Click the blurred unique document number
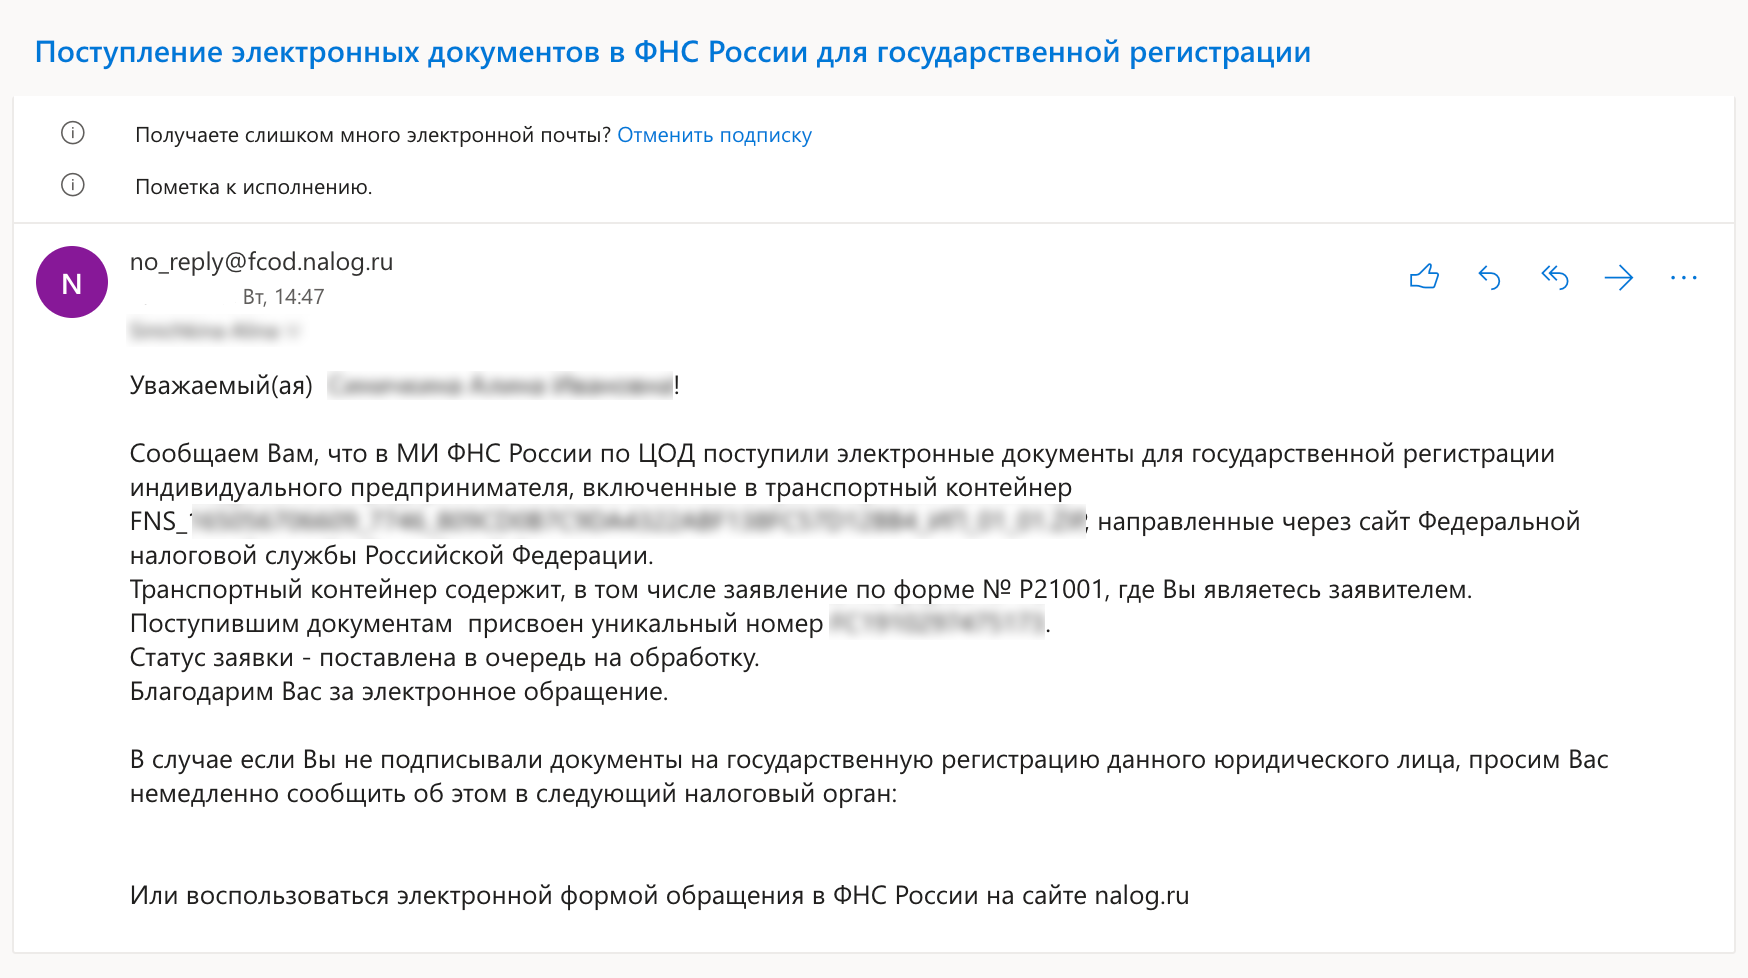Image resolution: width=1748 pixels, height=978 pixels. 937,623
